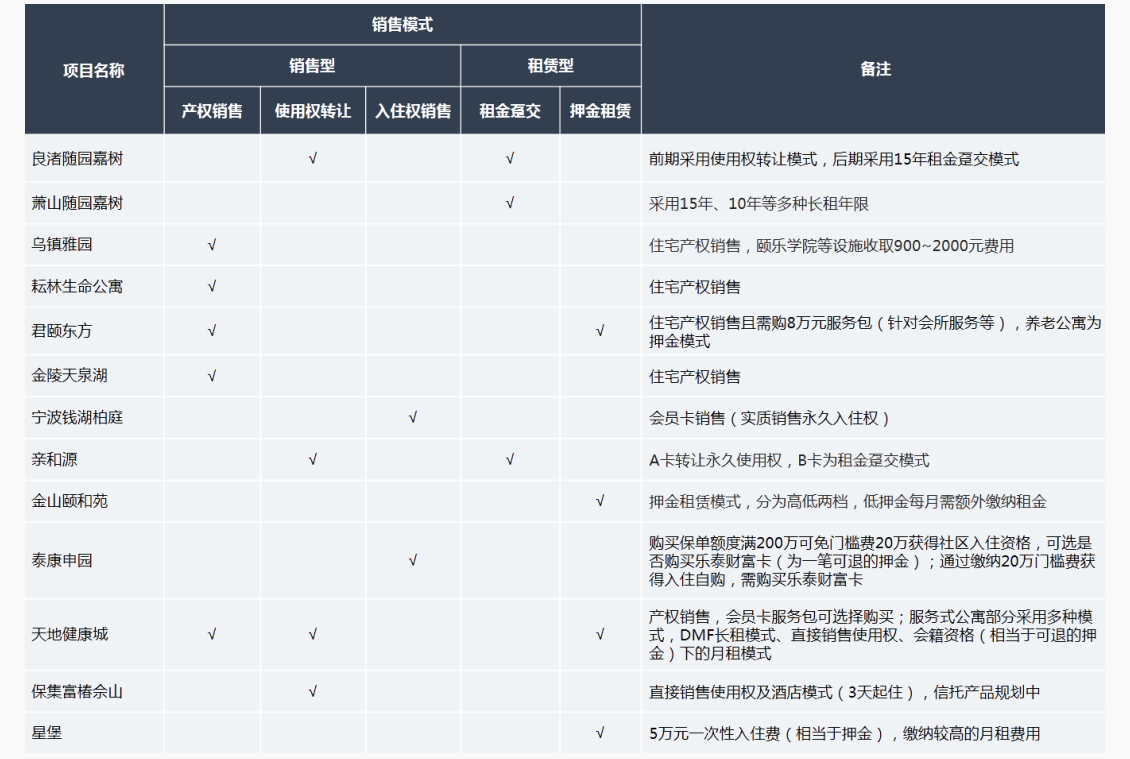
Task: Click the 使用权转让 column header
Action: point(312,111)
